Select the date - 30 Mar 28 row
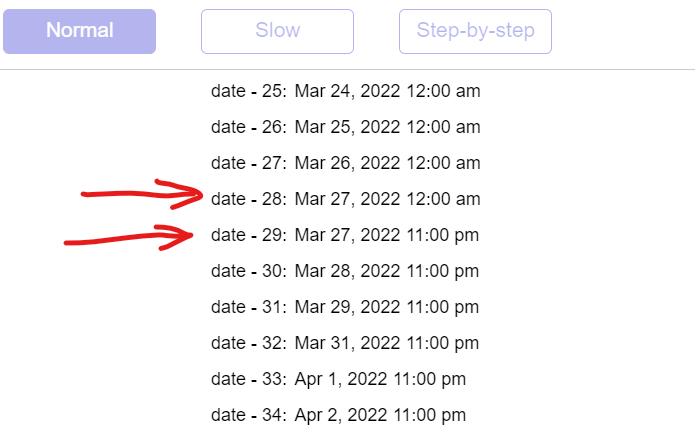 click(x=345, y=271)
